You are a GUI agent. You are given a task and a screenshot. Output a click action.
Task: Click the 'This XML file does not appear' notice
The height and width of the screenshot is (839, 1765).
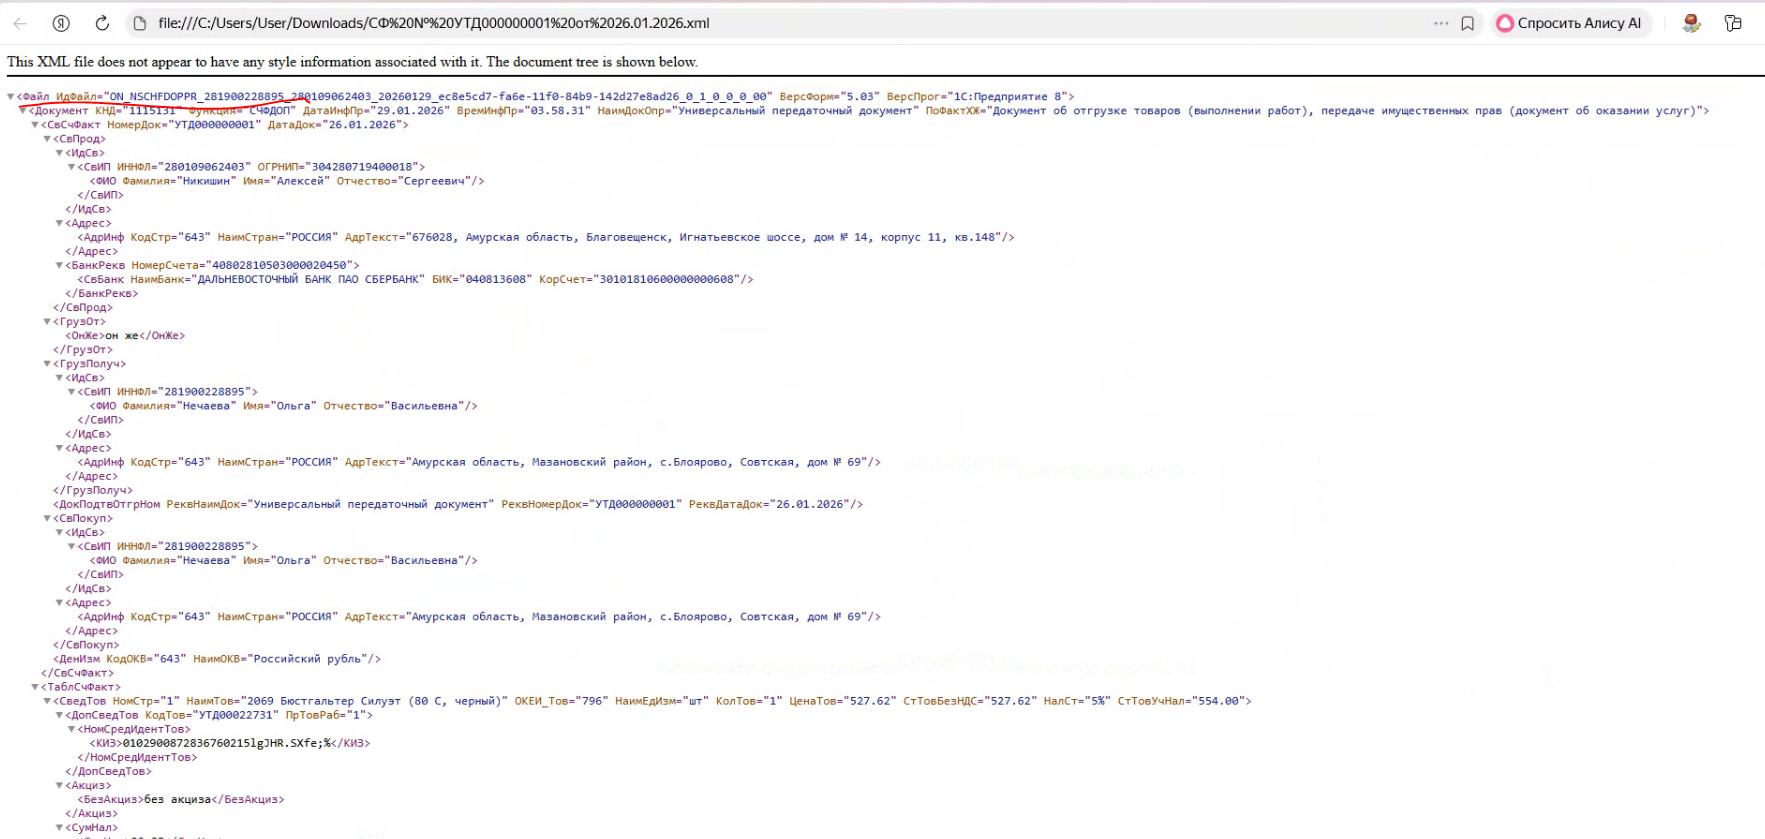[x=352, y=62]
